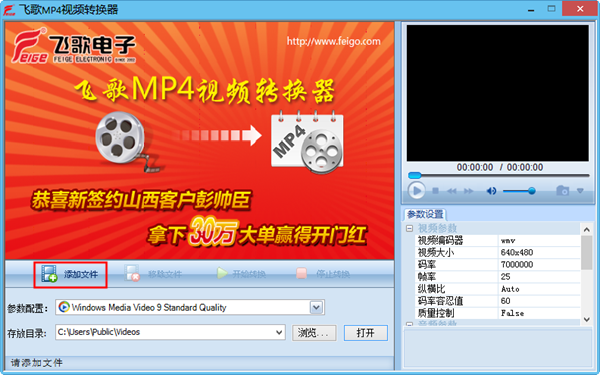600x375 pixels.
Task: Fast-forward the preview video
Action: click(x=468, y=191)
